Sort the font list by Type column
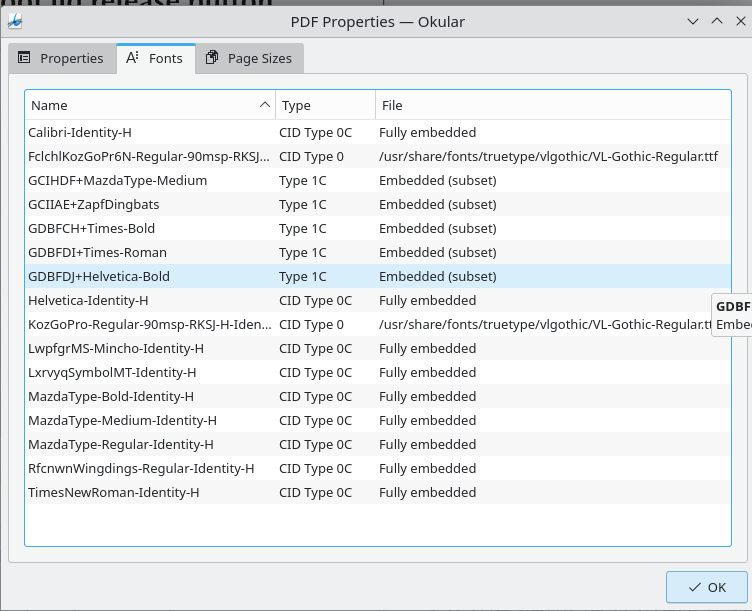Screen dimensions: 752x611 click(x=326, y=106)
